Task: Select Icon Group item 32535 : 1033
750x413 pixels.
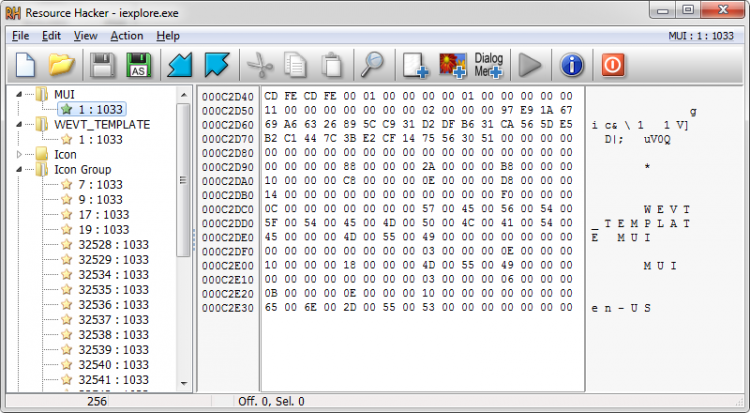Action: (x=113, y=290)
